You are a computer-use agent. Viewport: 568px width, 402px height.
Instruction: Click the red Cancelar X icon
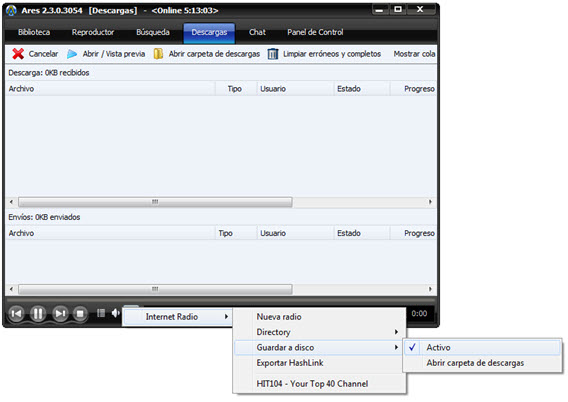click(x=18, y=54)
